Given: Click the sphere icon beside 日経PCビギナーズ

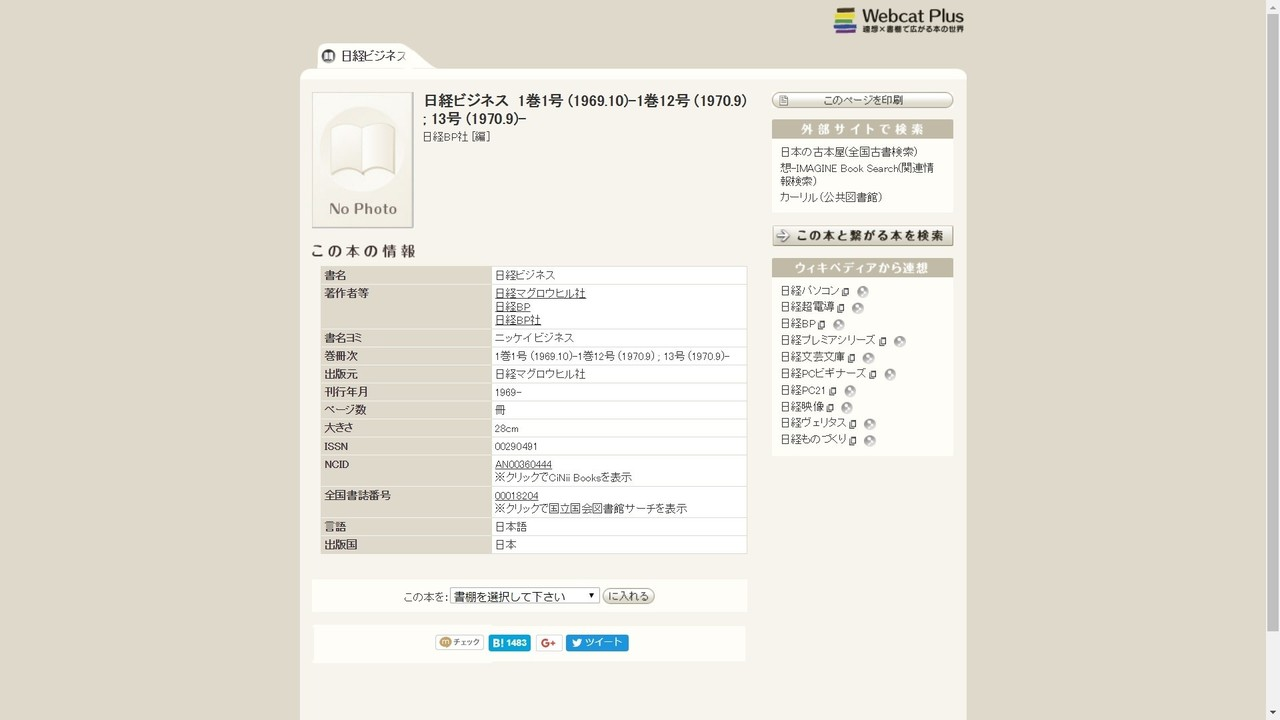Looking at the screenshot, I should (x=889, y=374).
